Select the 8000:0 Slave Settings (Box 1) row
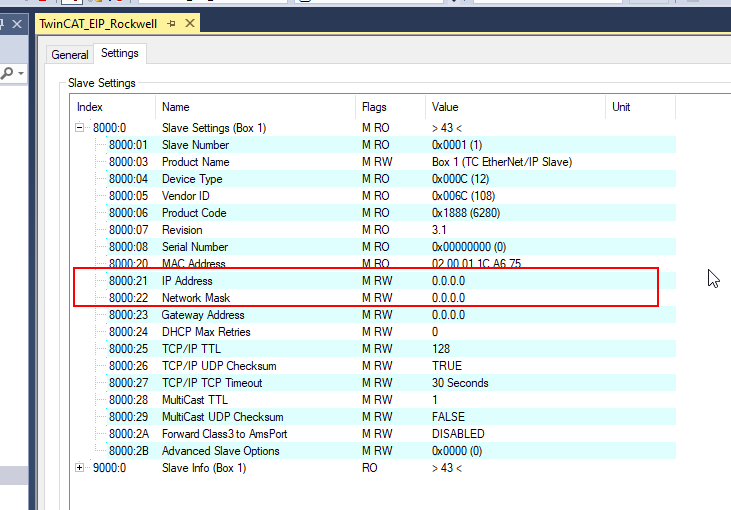The image size is (731, 510). 373,128
